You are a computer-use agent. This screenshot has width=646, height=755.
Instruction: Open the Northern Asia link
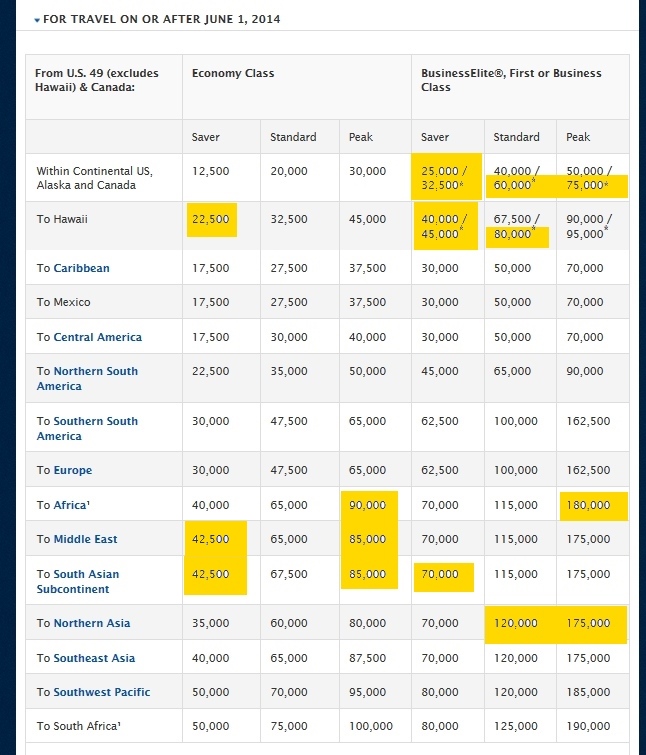click(x=91, y=623)
